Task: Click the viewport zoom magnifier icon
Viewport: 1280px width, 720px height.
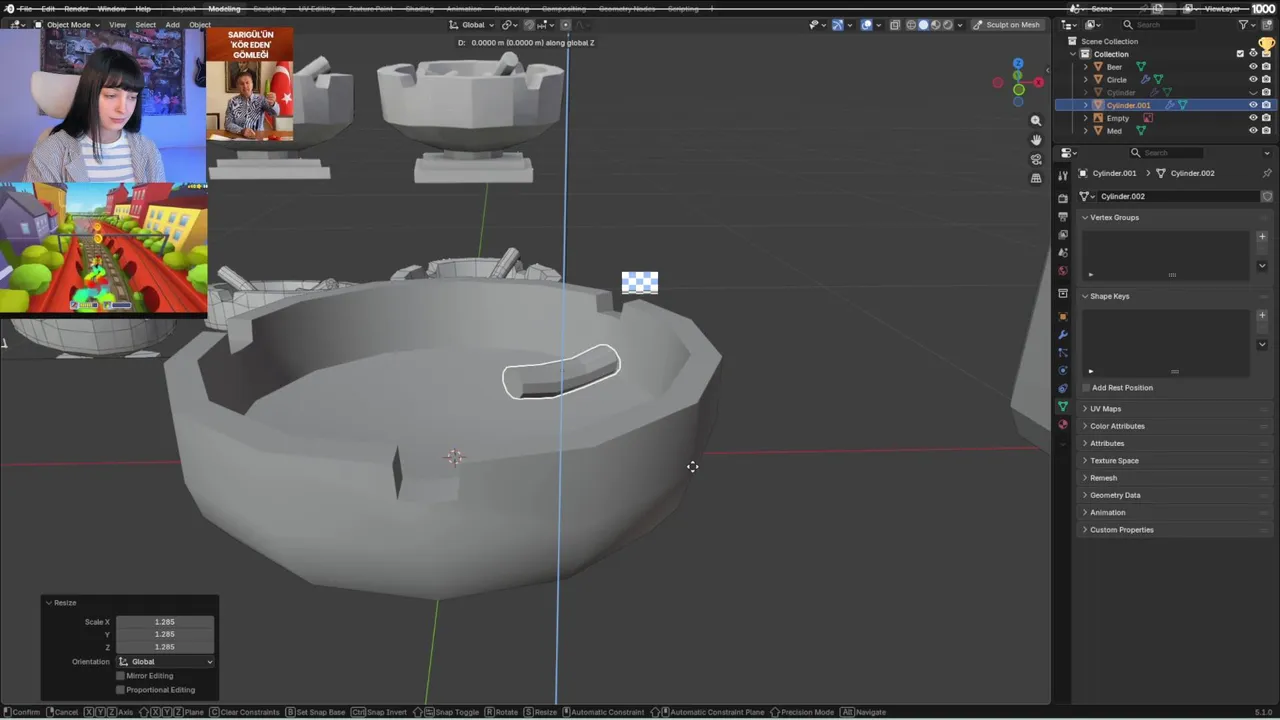Action: pos(1036,120)
